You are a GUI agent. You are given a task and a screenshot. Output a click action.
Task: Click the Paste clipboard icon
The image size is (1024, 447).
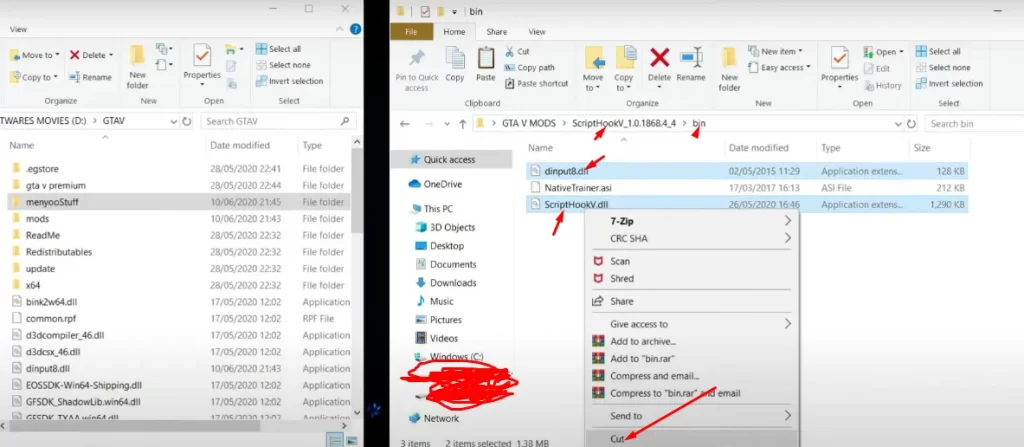coord(486,63)
